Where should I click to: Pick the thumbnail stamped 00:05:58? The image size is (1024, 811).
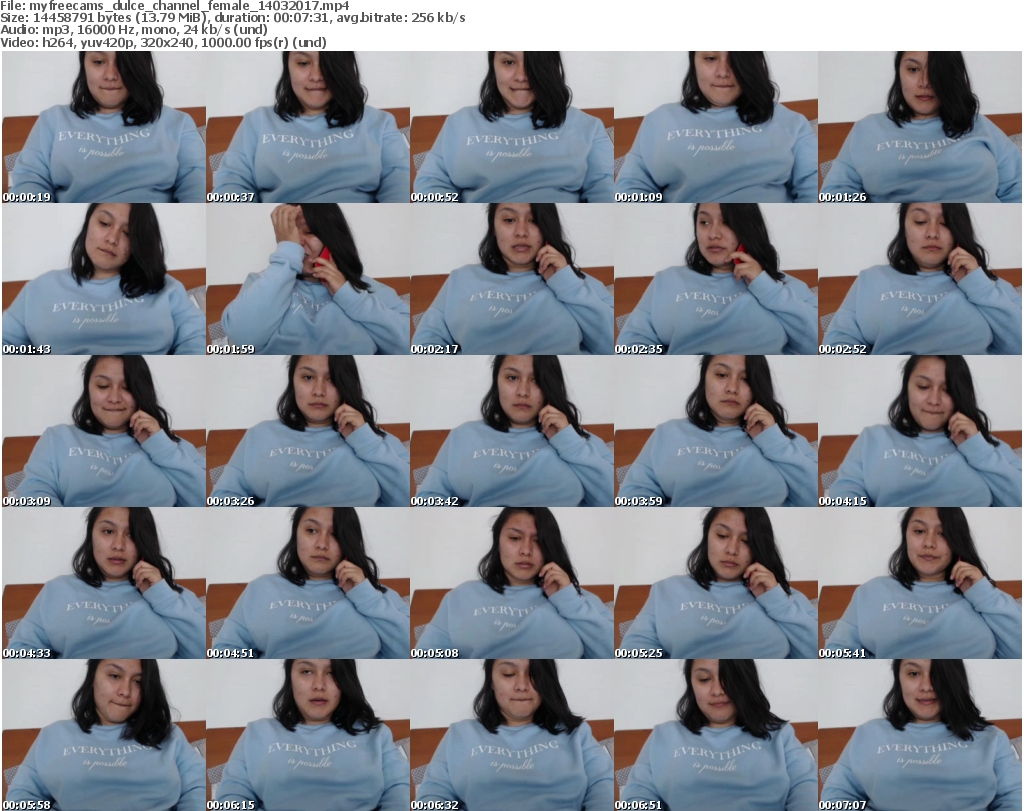pyautogui.click(x=103, y=735)
